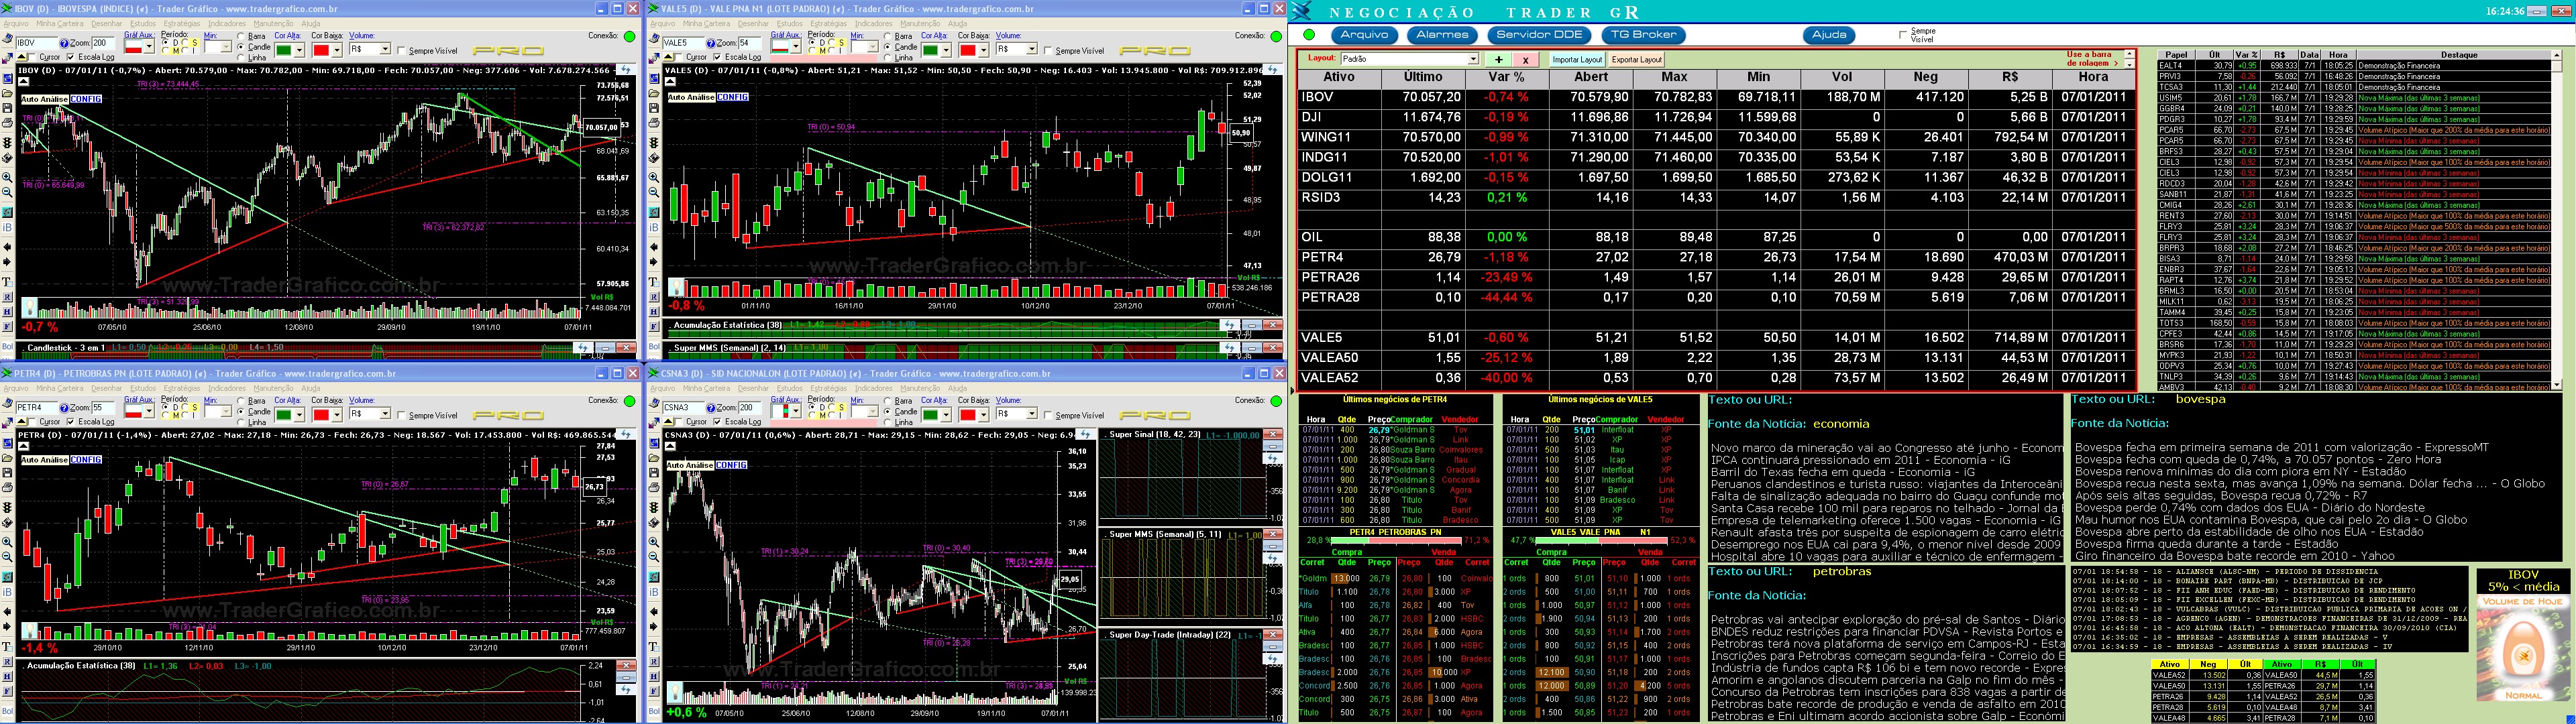The image size is (2576, 724).
Task: Open the Estratégias menu in the CSNA3 window
Action: [x=829, y=389]
